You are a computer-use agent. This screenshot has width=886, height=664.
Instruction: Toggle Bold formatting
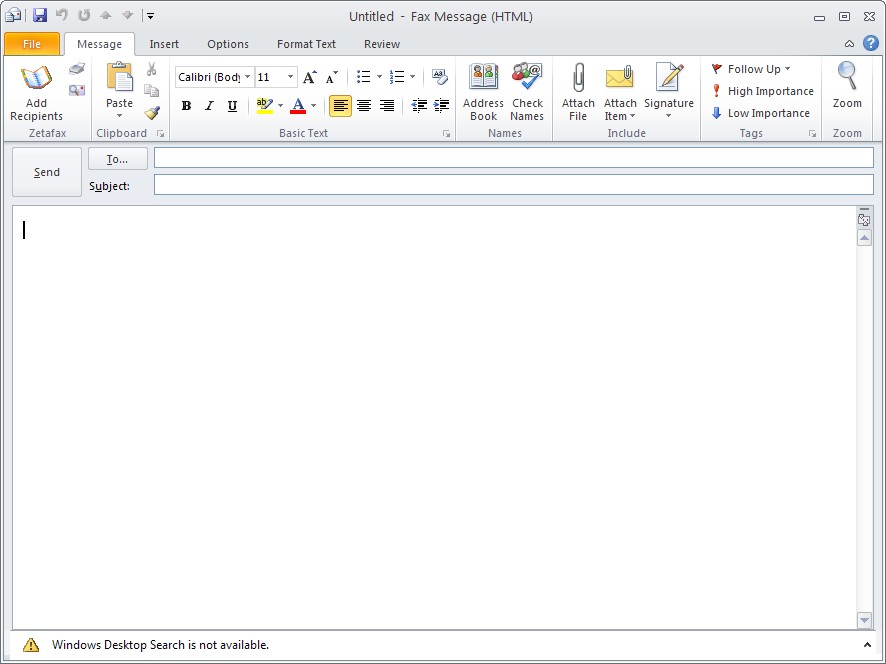(x=186, y=106)
